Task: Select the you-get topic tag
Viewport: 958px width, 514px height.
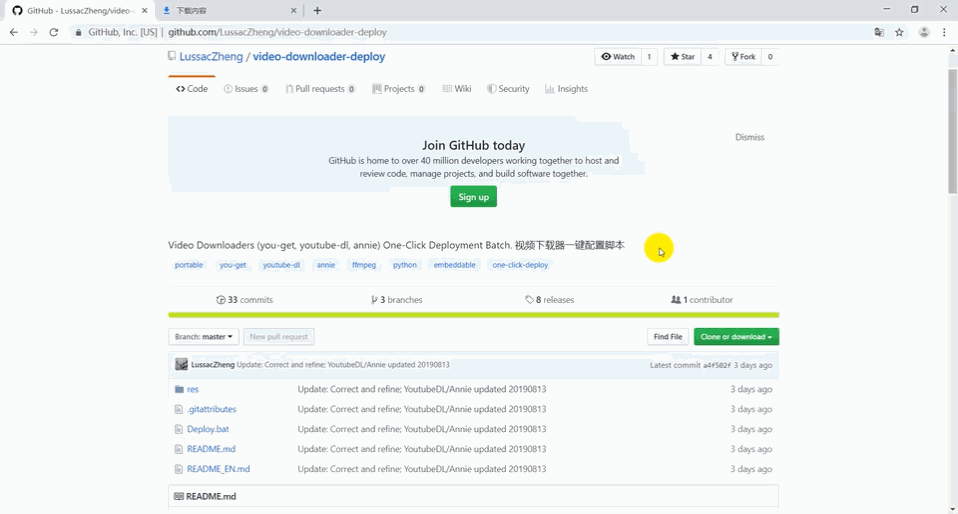Action: [x=233, y=265]
